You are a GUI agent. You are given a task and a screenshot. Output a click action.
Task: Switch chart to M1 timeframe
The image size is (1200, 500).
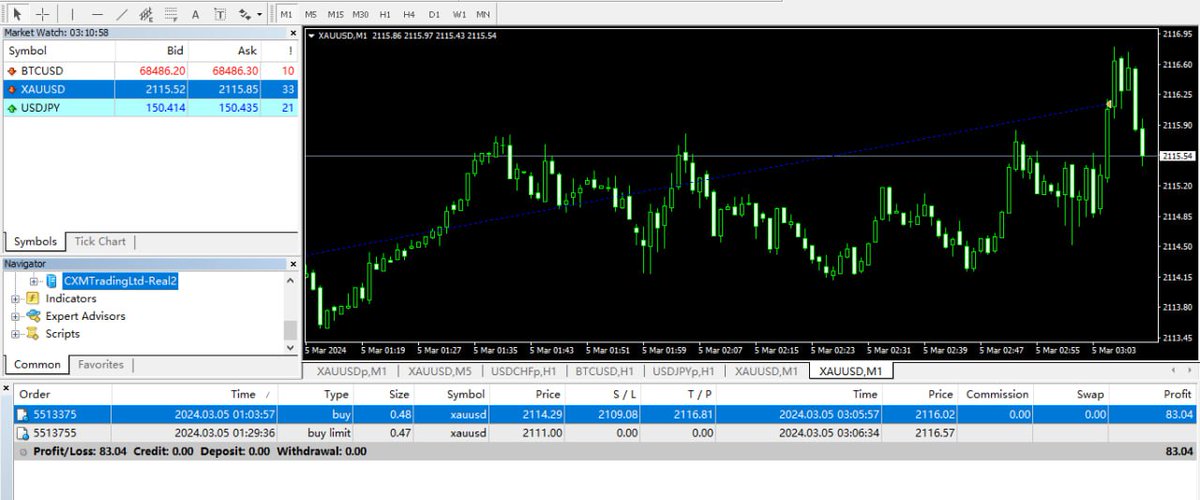pos(287,14)
